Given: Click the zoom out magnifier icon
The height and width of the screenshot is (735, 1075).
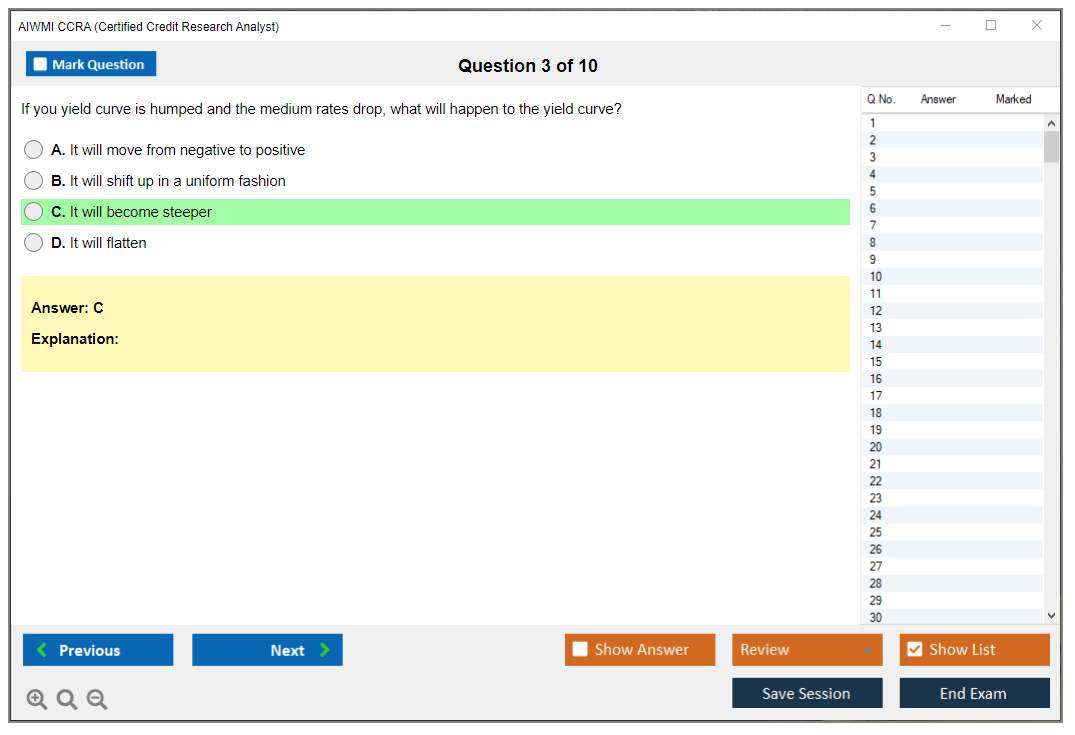Looking at the screenshot, I should [97, 700].
